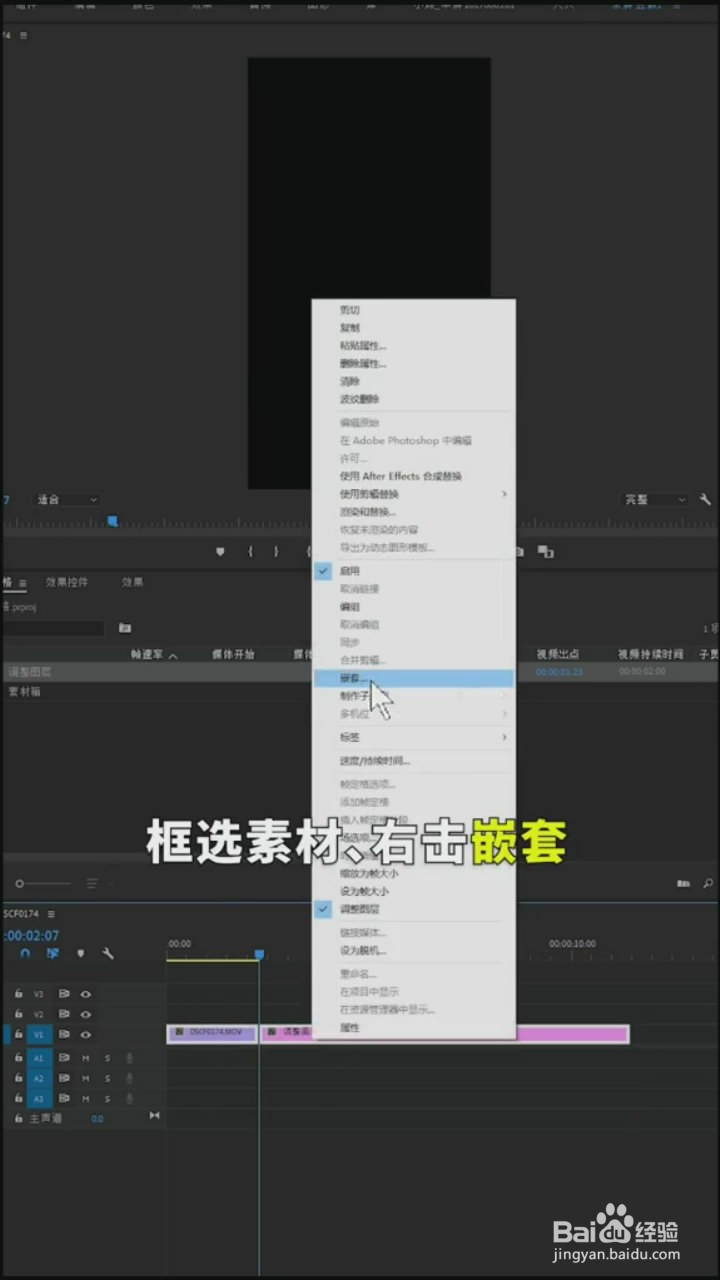Toggle lock on the A3 track
The width and height of the screenshot is (720, 1280).
coord(18,1098)
